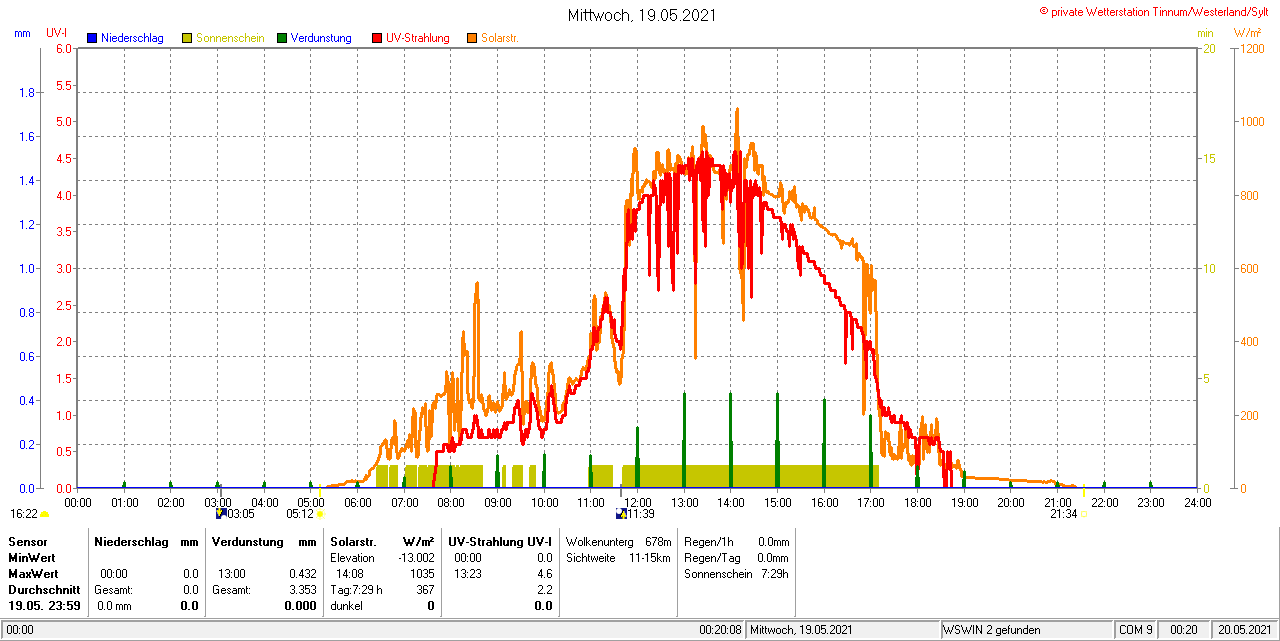Viewport: 1280px width, 641px height.
Task: Click the Tag:7:29 h label
Action: pyautogui.click(x=357, y=590)
